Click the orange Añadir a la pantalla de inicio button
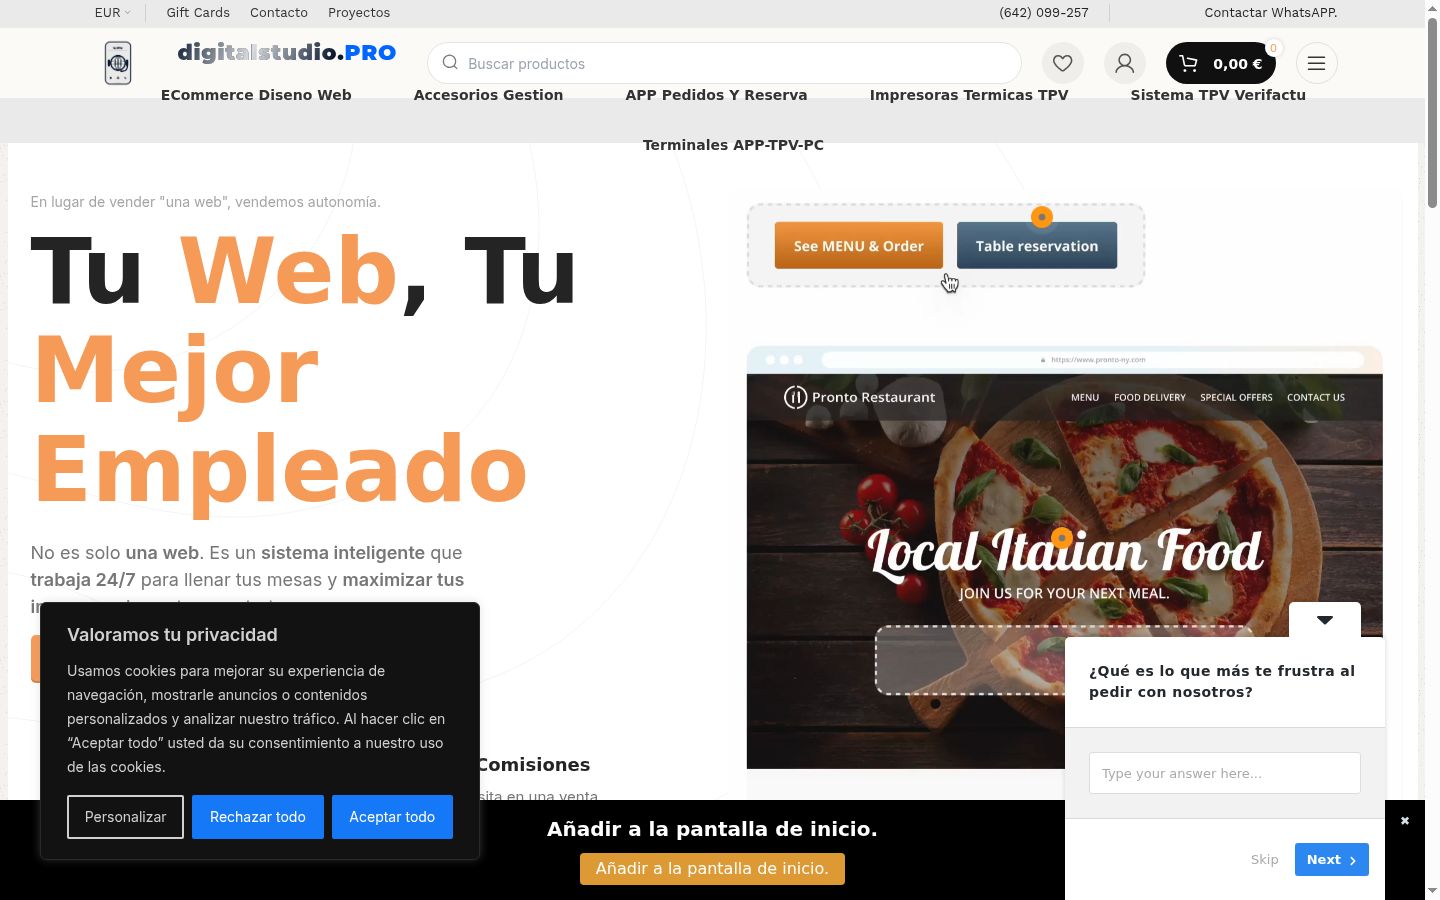 tap(712, 869)
